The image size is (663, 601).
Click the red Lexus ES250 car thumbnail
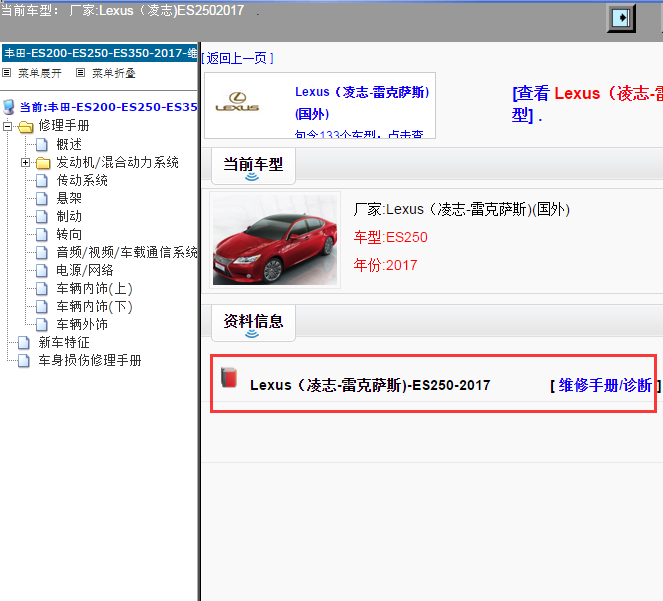coord(275,239)
